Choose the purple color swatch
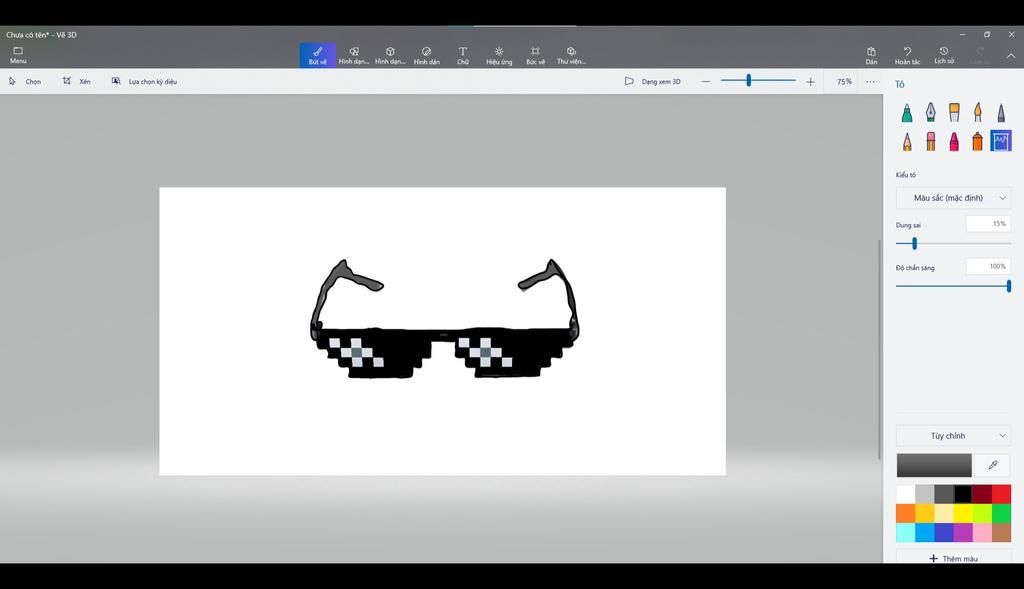This screenshot has height=589, width=1024. pos(963,533)
